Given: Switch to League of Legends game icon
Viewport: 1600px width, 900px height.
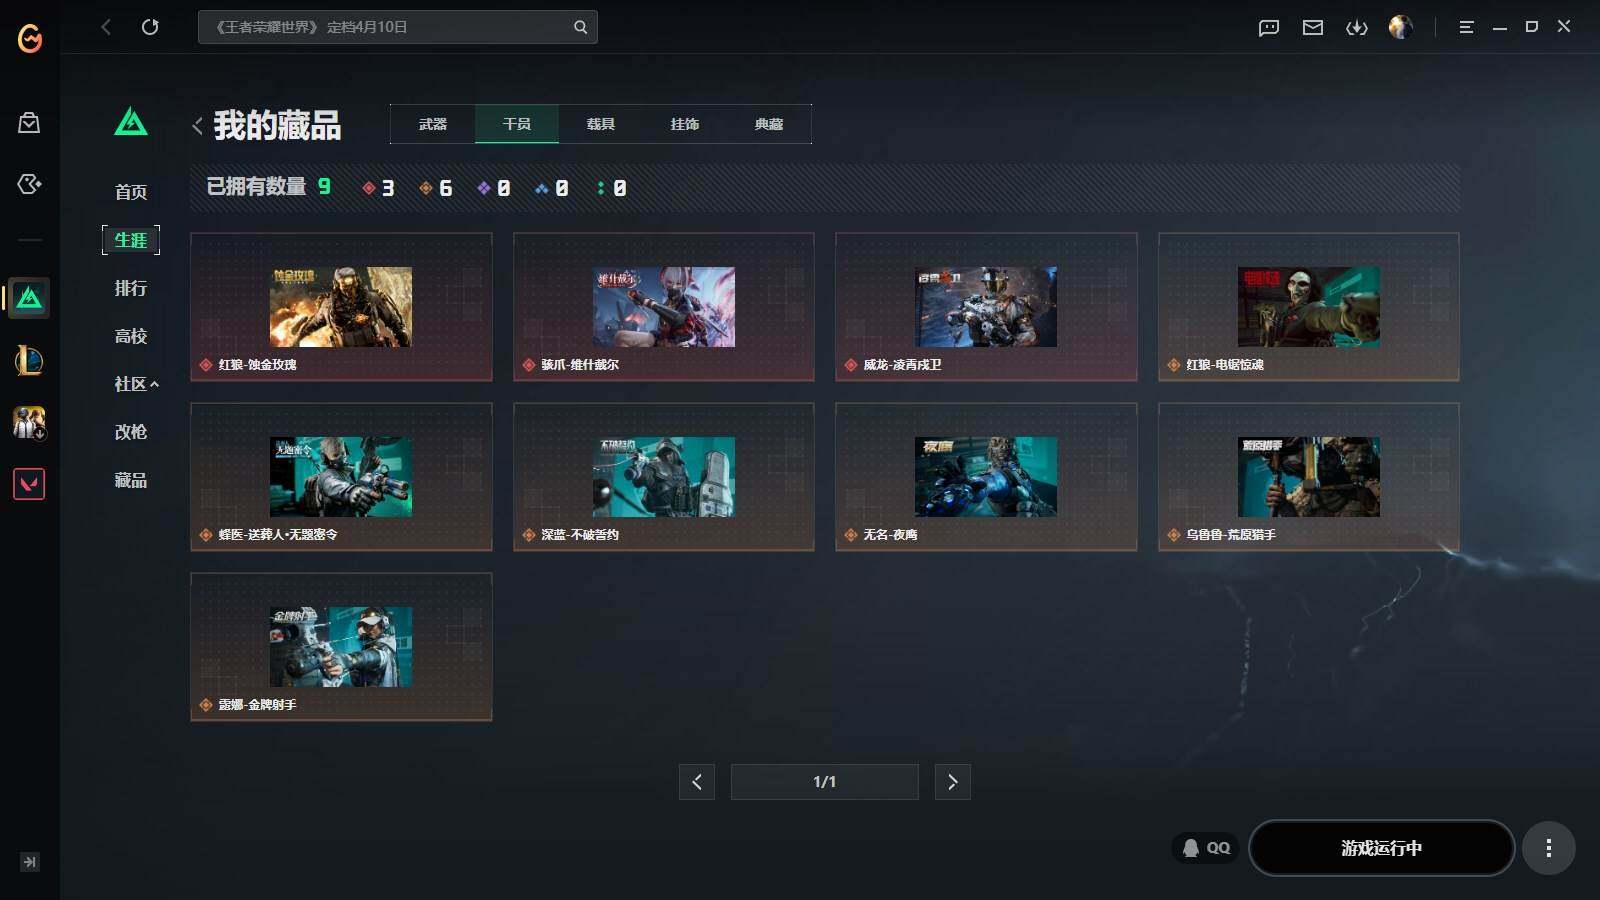Looking at the screenshot, I should pyautogui.click(x=29, y=360).
